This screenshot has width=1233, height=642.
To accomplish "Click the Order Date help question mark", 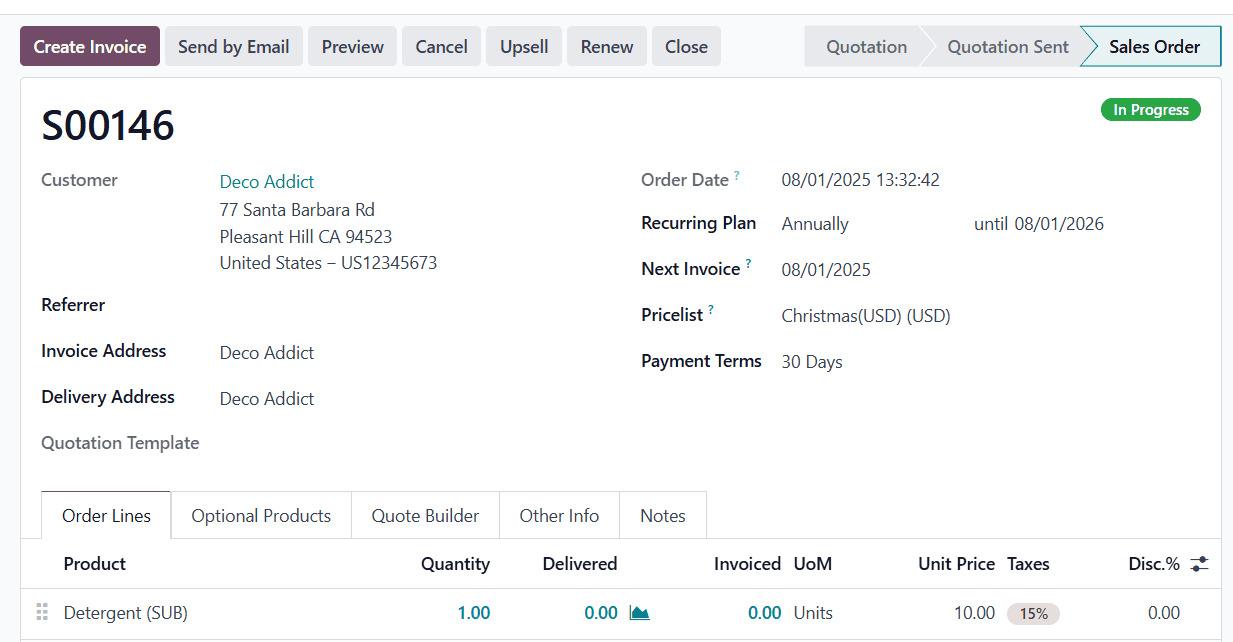I will pos(737,176).
